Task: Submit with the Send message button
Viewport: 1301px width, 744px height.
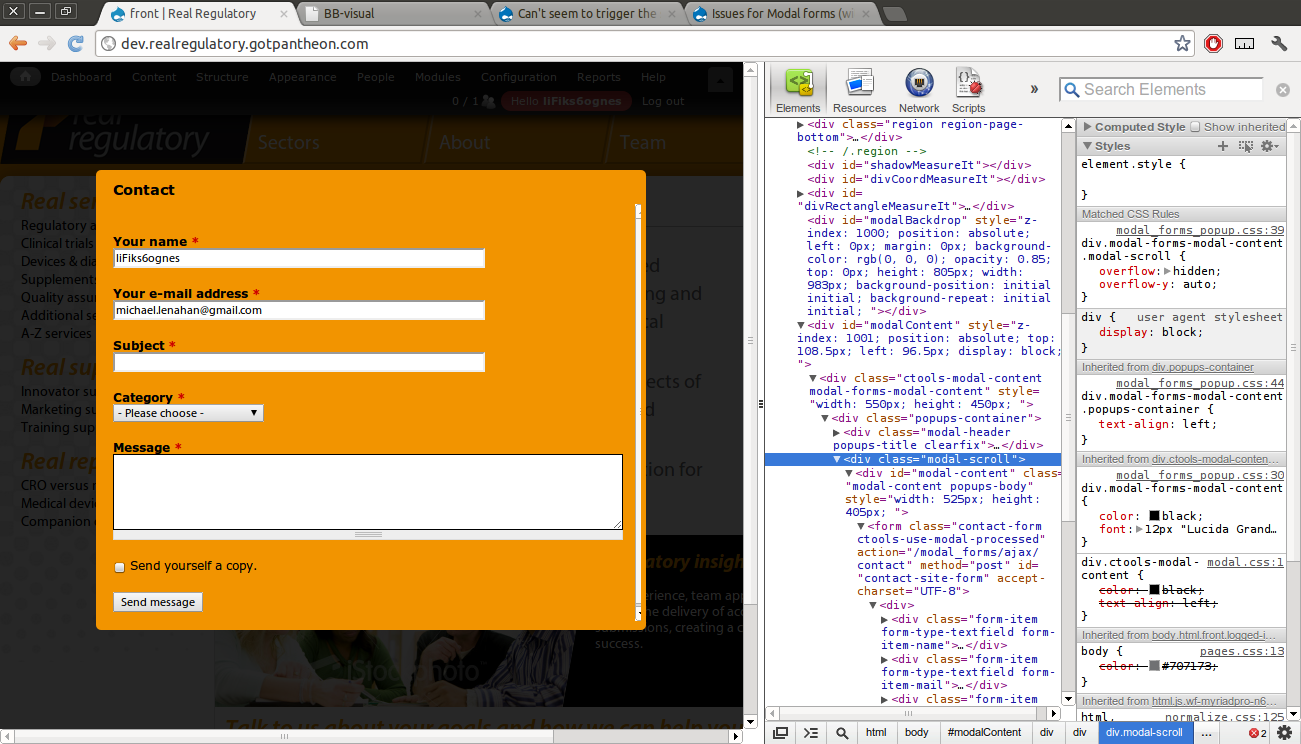Action: (158, 602)
